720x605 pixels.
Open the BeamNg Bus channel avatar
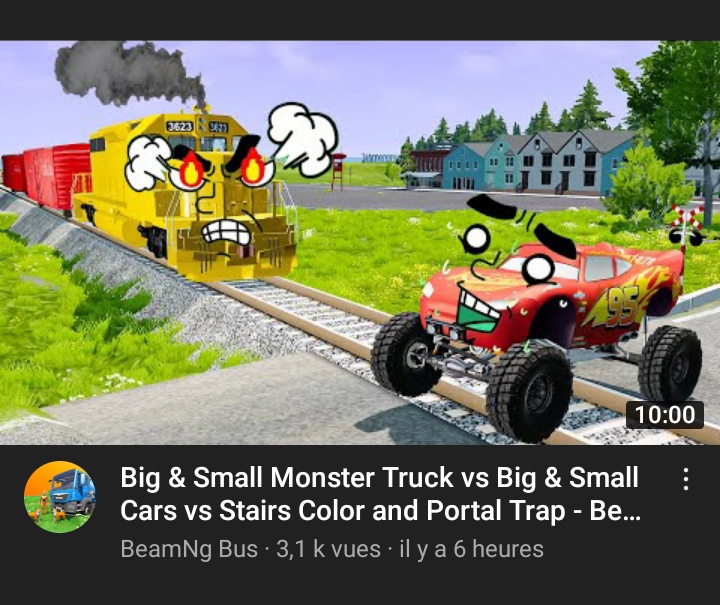click(x=60, y=497)
